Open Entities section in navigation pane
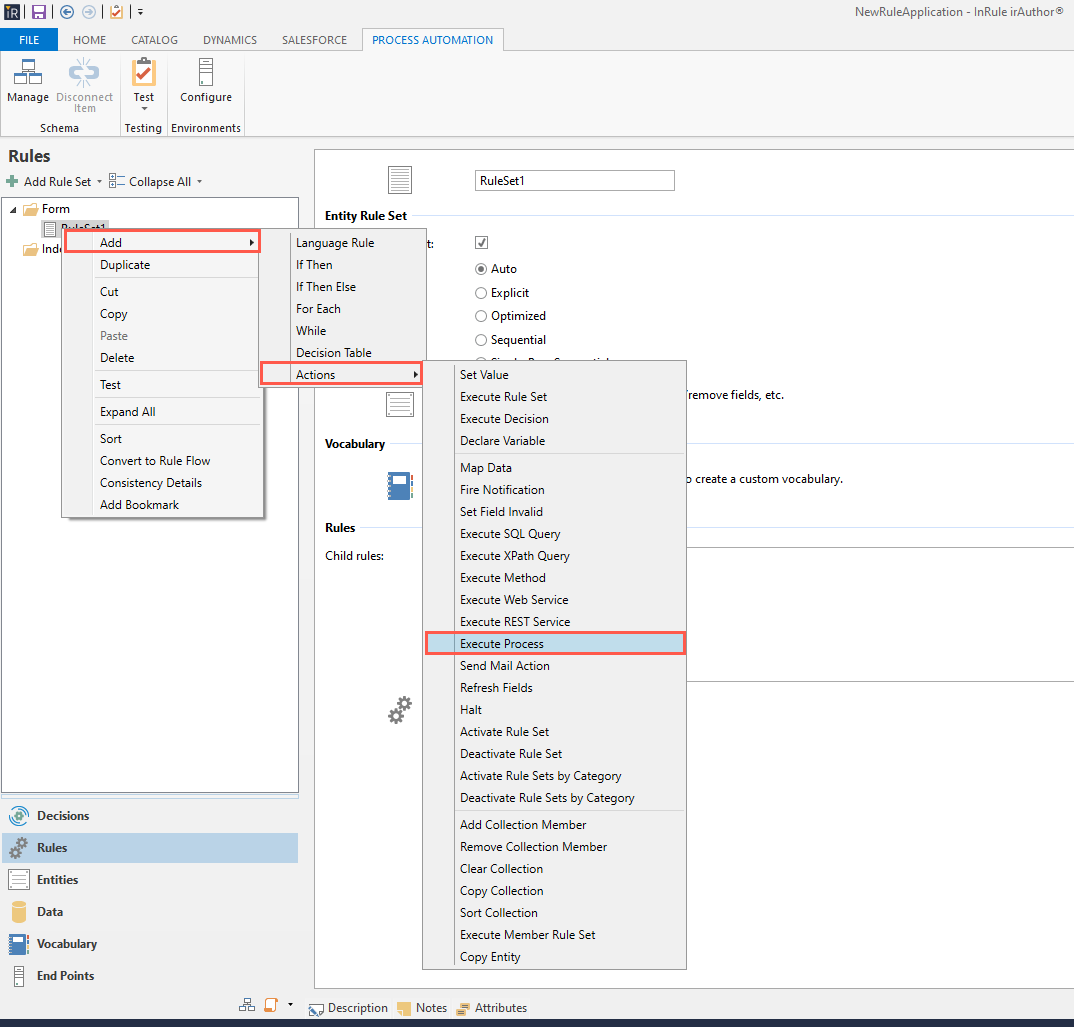 [x=57, y=880]
